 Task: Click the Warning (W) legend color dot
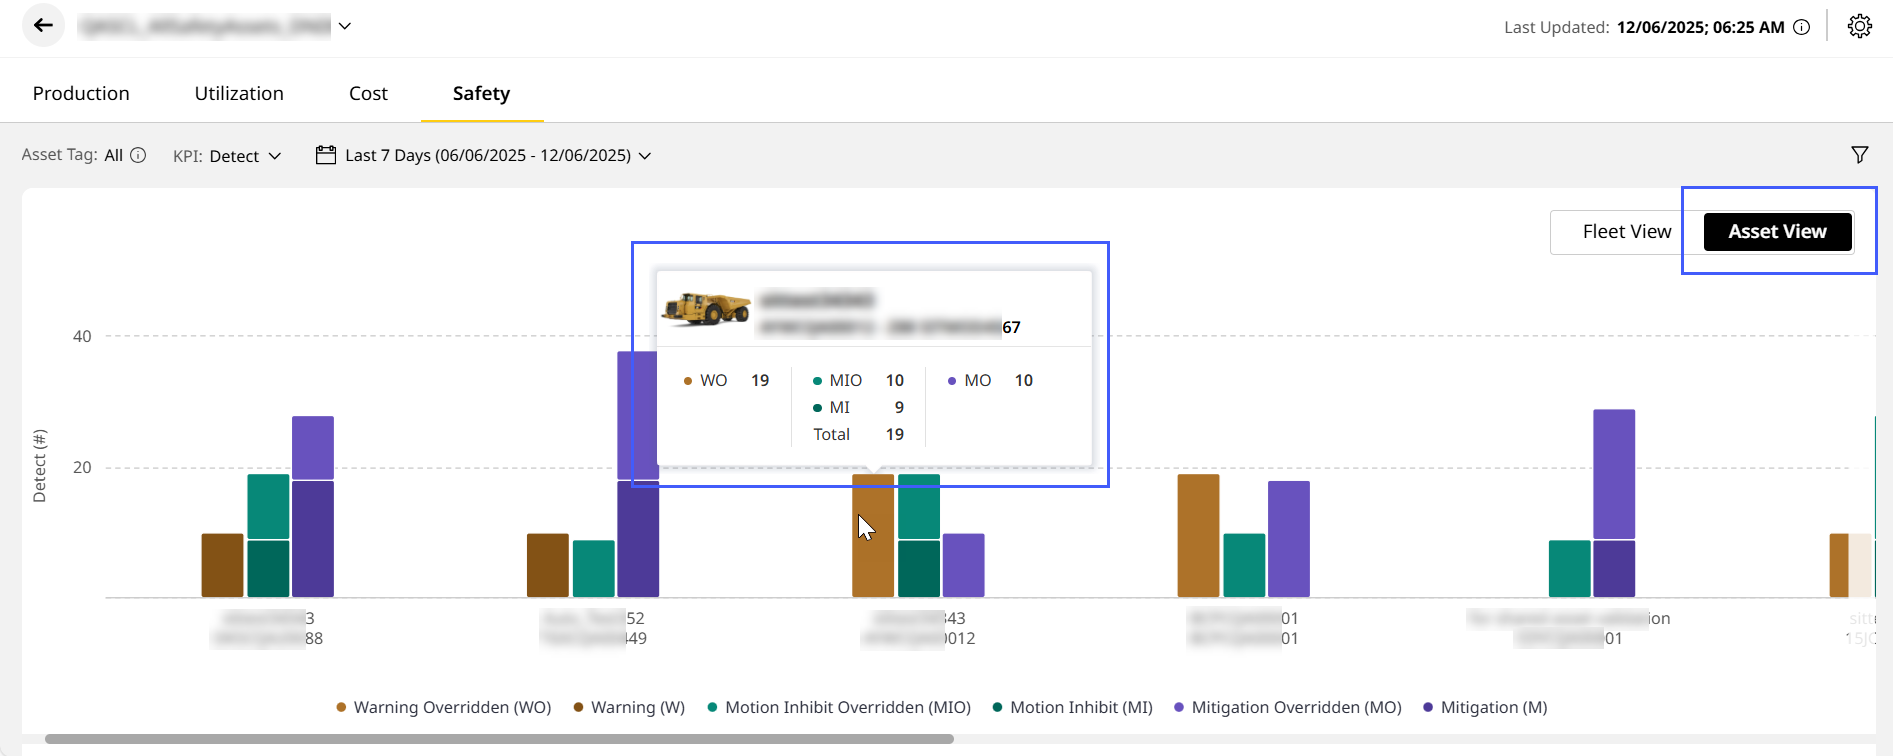point(579,708)
